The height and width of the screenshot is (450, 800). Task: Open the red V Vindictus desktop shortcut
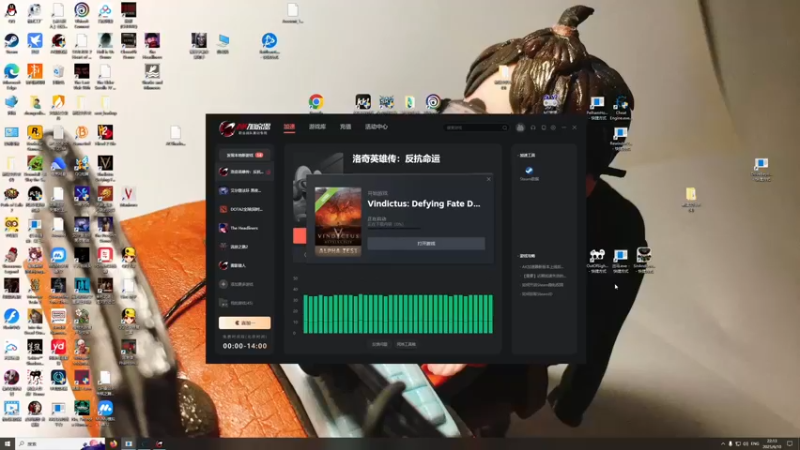129,196
